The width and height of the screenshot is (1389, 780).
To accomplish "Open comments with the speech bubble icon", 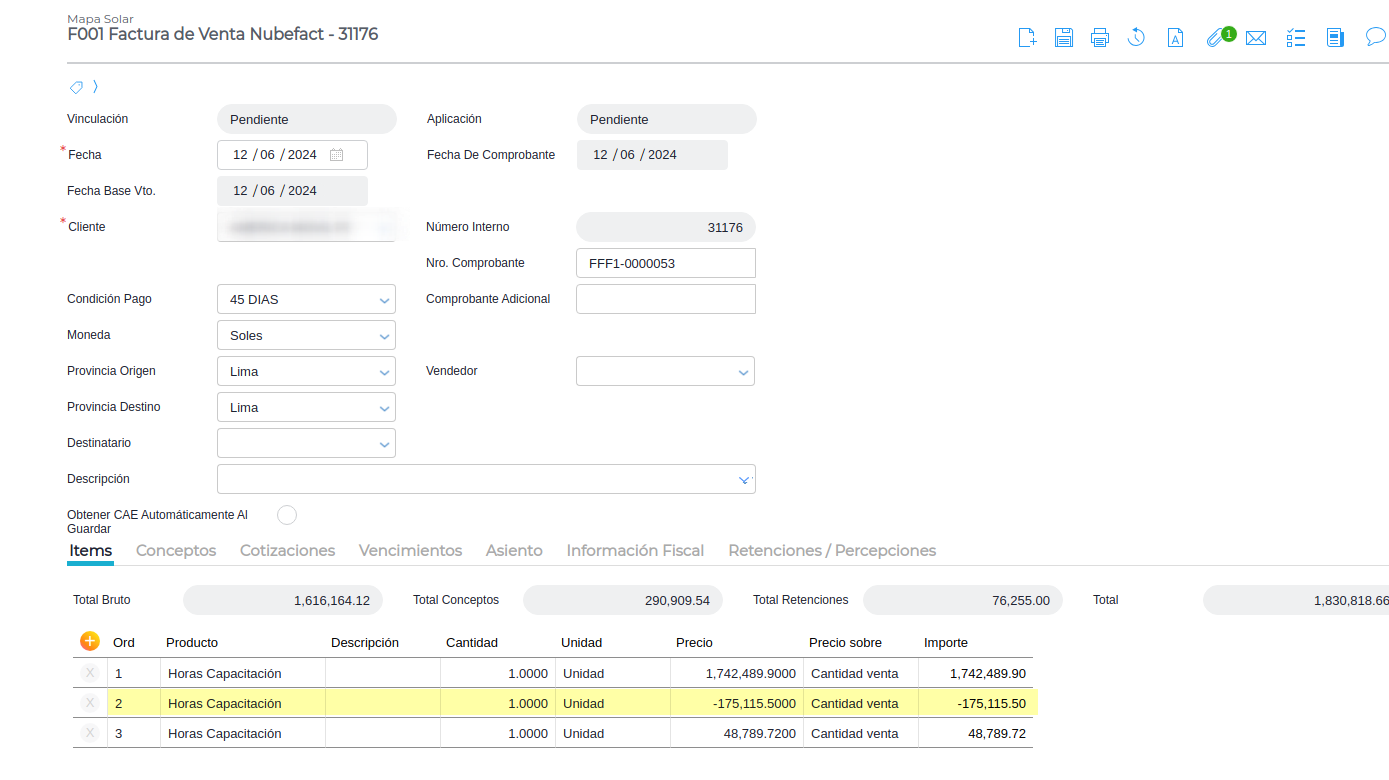I will point(1376,38).
